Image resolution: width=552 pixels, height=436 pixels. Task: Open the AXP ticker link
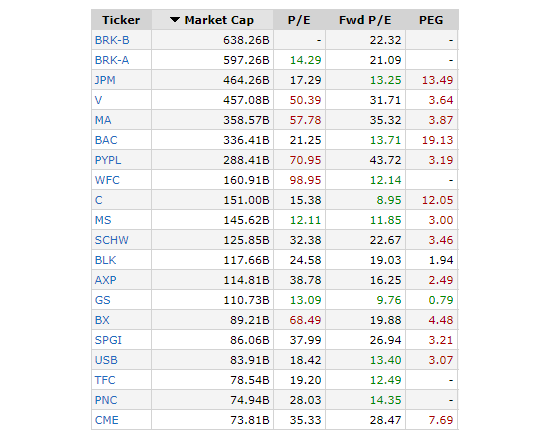tap(105, 280)
